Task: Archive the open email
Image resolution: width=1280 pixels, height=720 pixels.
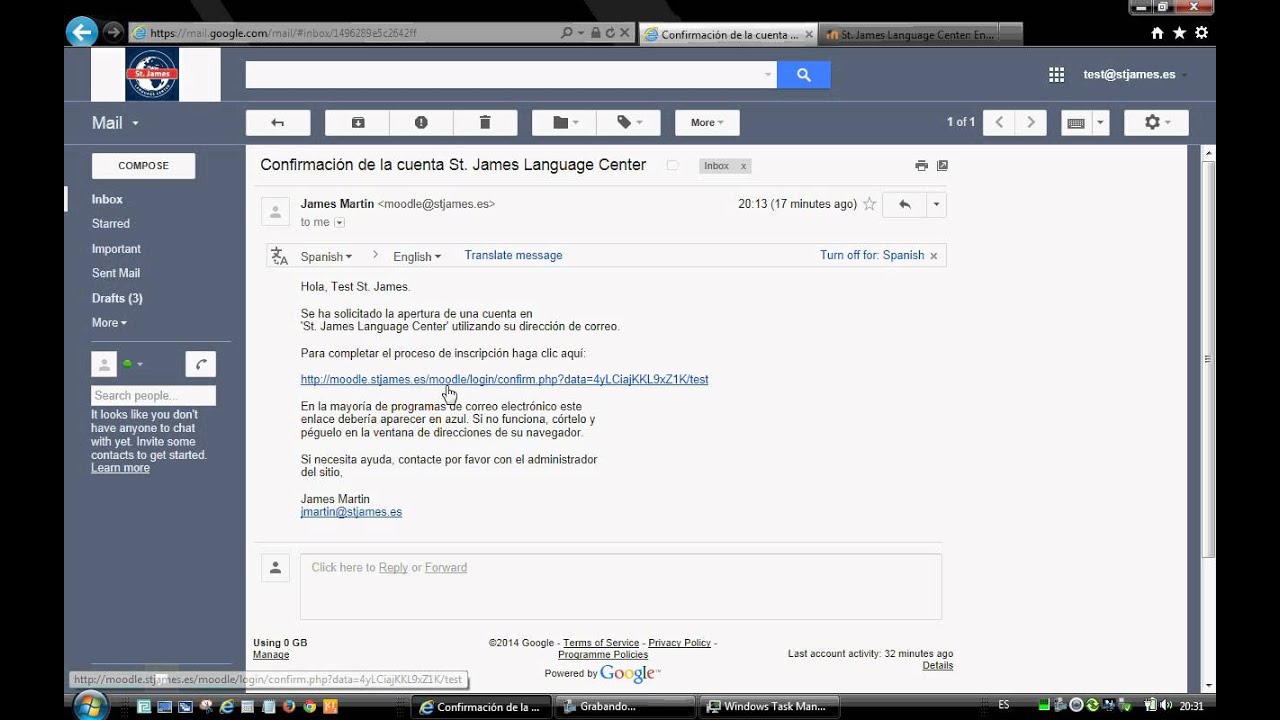Action: point(357,122)
